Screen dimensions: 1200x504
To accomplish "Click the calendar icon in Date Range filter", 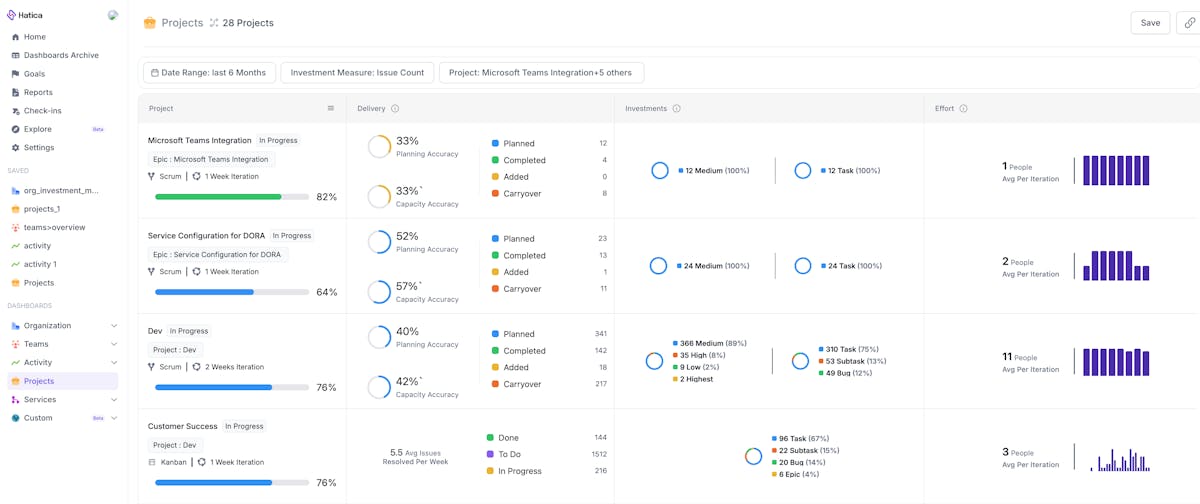I will tap(155, 73).
